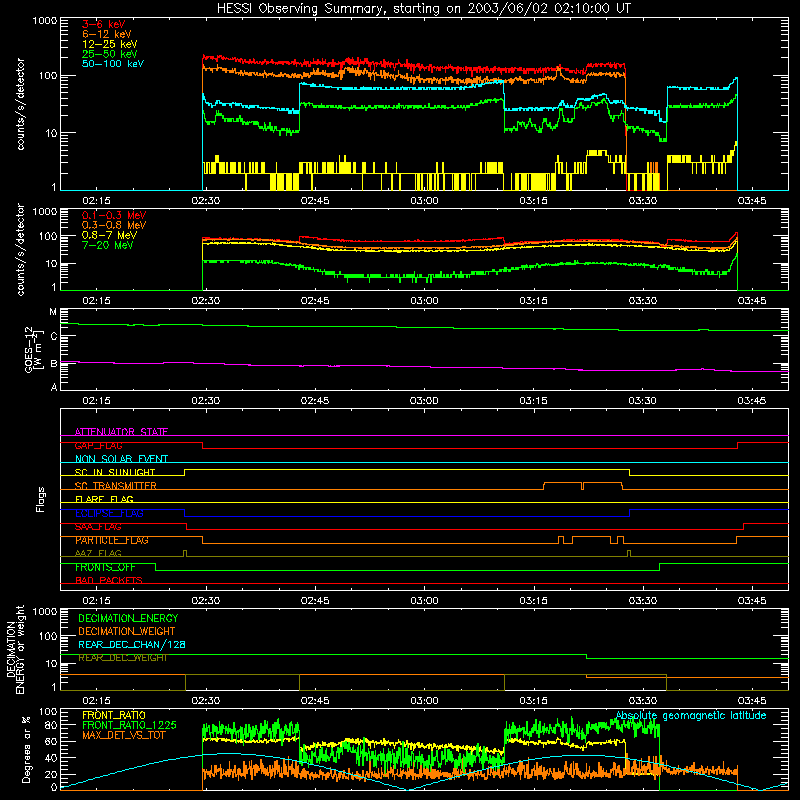Click the DECIMATION_WEIGHT legend label
Screen dimensions: 800x800
[x=127, y=631]
